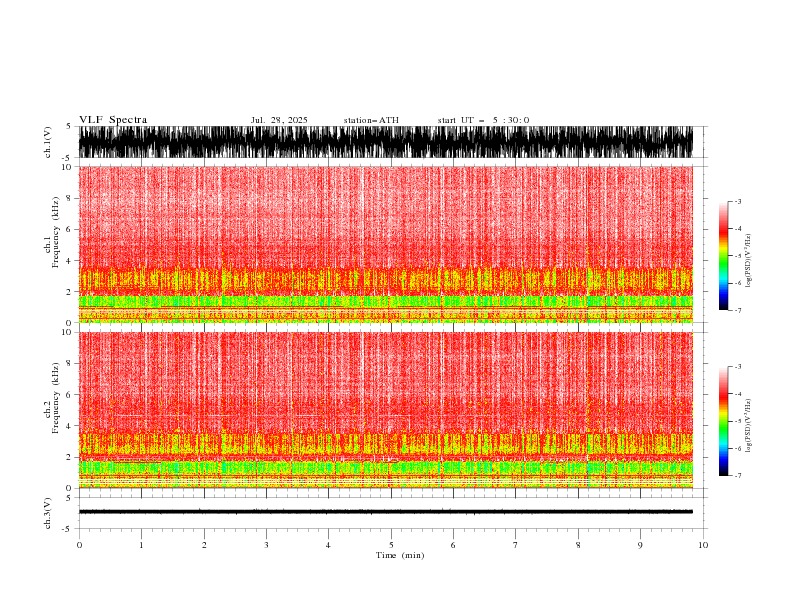Click inside the ch.2 frequency spectrogram
The width and height of the screenshot is (792, 612).
pyautogui.click(x=386, y=410)
